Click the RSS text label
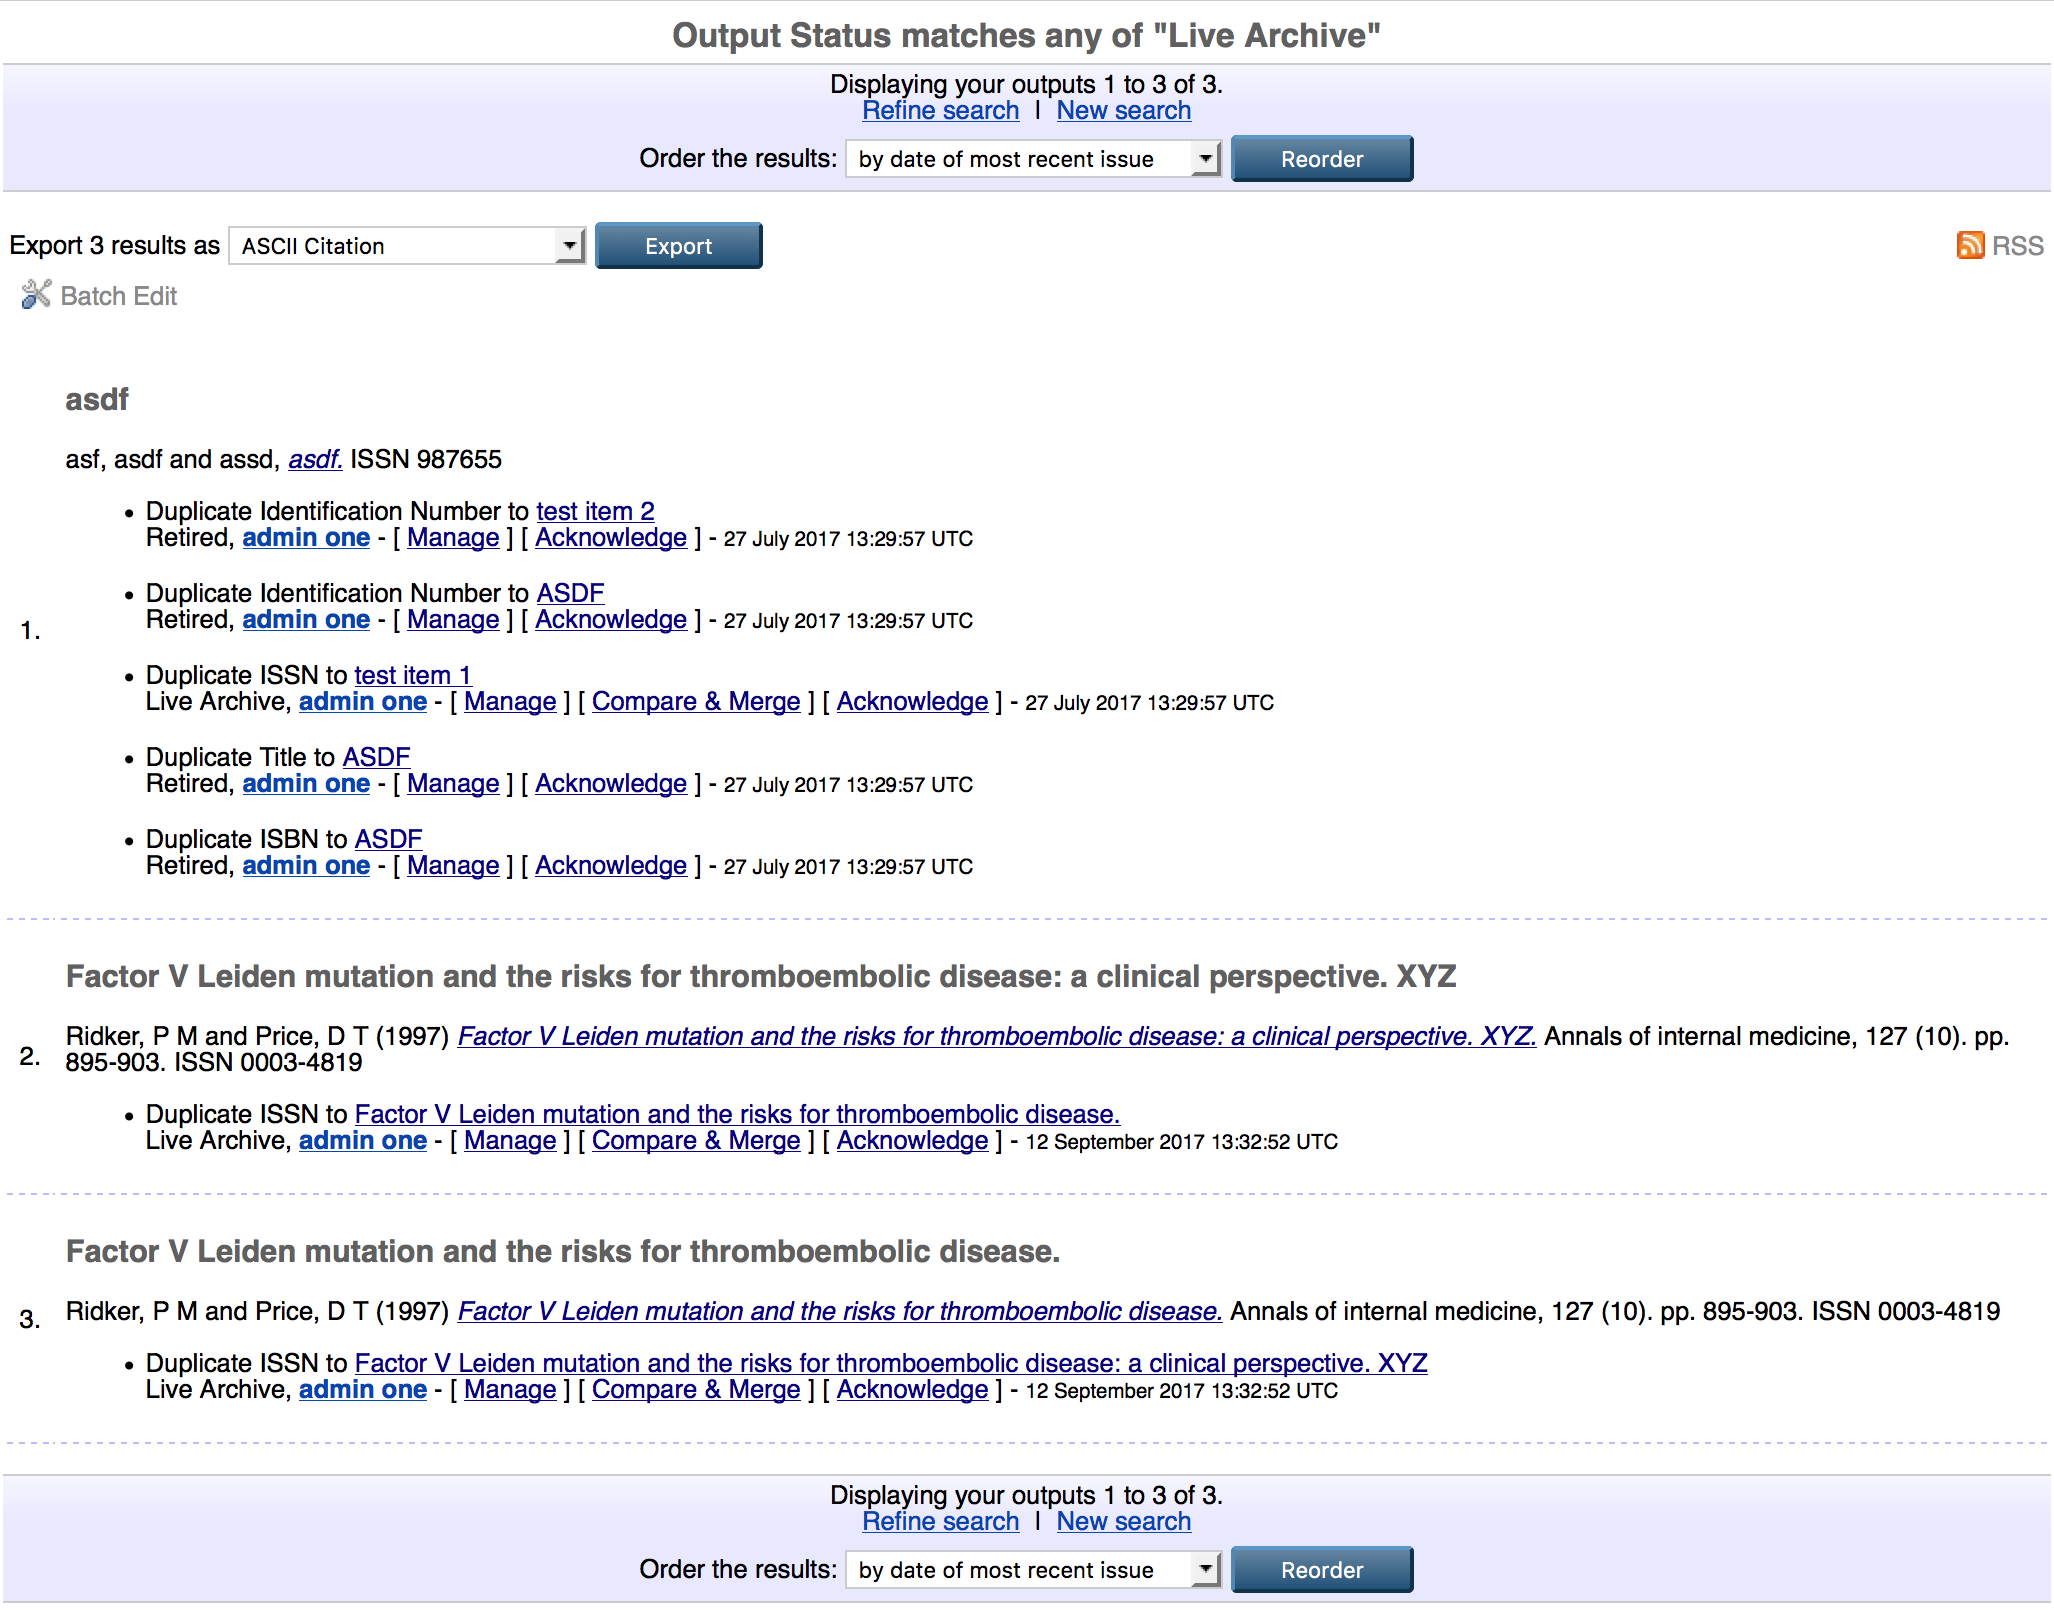This screenshot has height=1610, width=2054. (x=2017, y=246)
